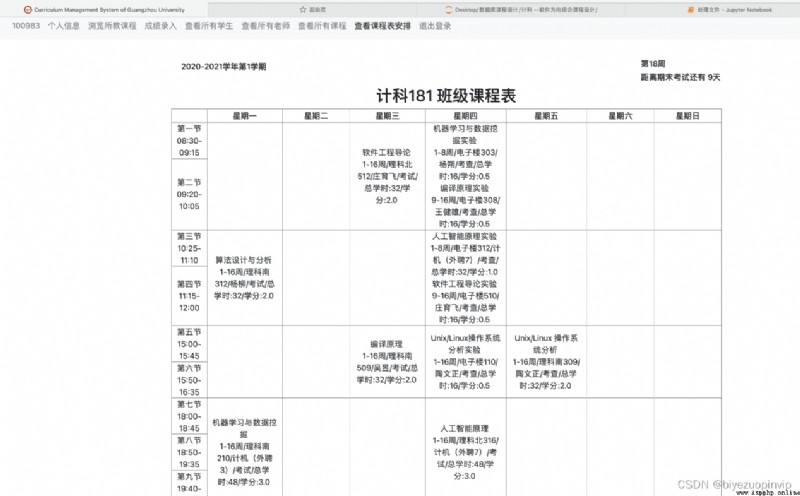This screenshot has height=496, width=800.
Task: Switch to the Desktop folder browser tab
Action: [520, 9]
